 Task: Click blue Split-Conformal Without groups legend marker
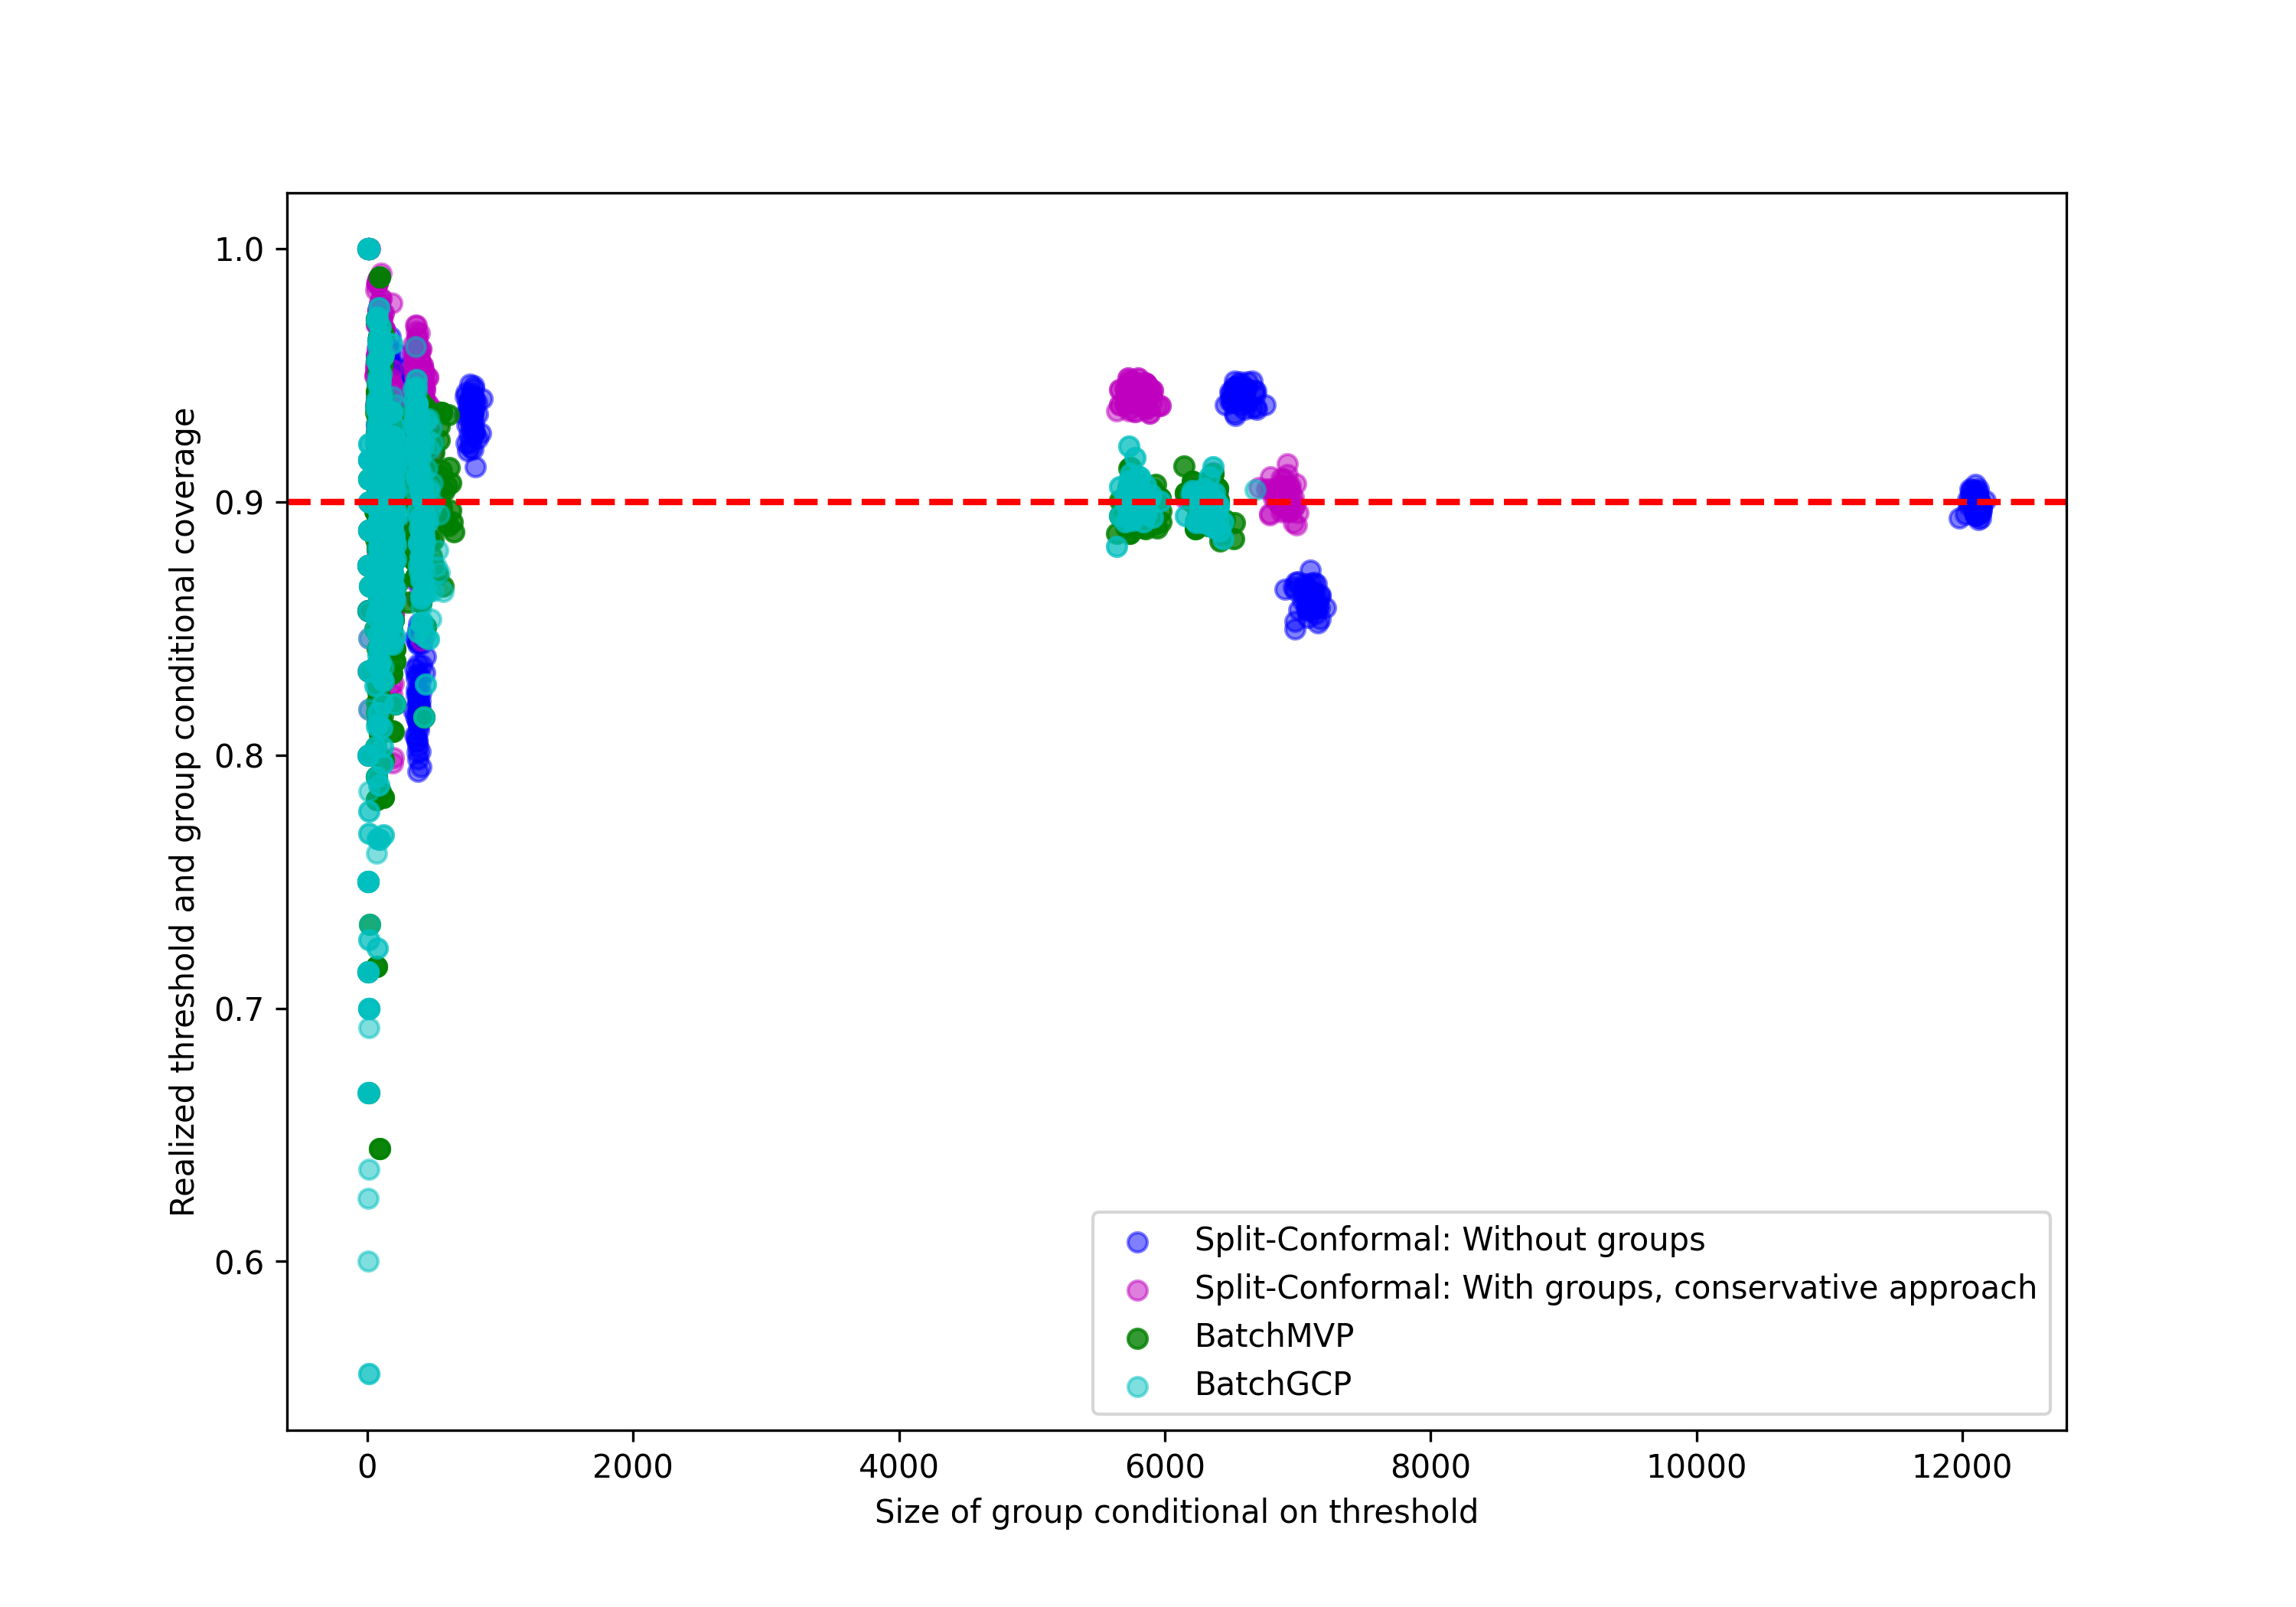(1137, 1242)
